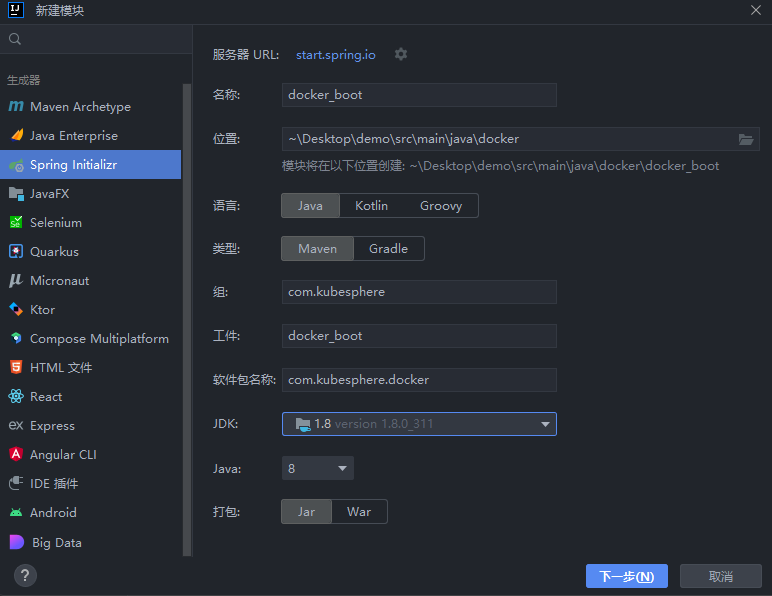
Task: Click the Ktor diamond icon
Action: (x=16, y=309)
